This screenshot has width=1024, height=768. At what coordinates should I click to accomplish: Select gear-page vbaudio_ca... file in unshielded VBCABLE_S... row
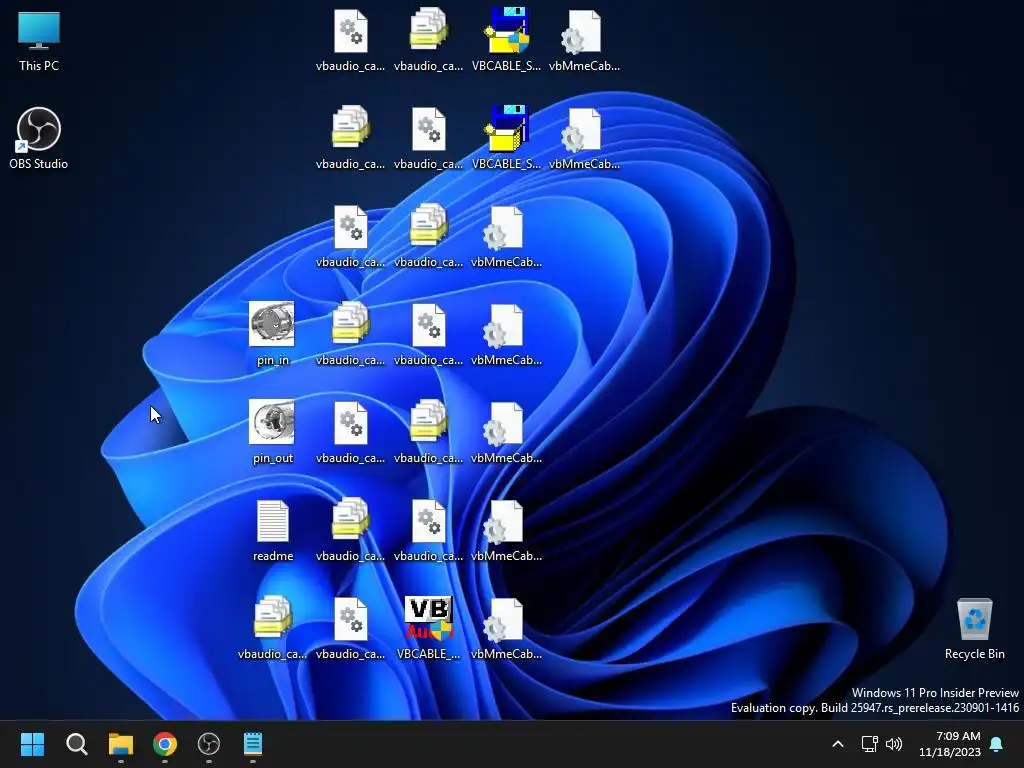428,138
